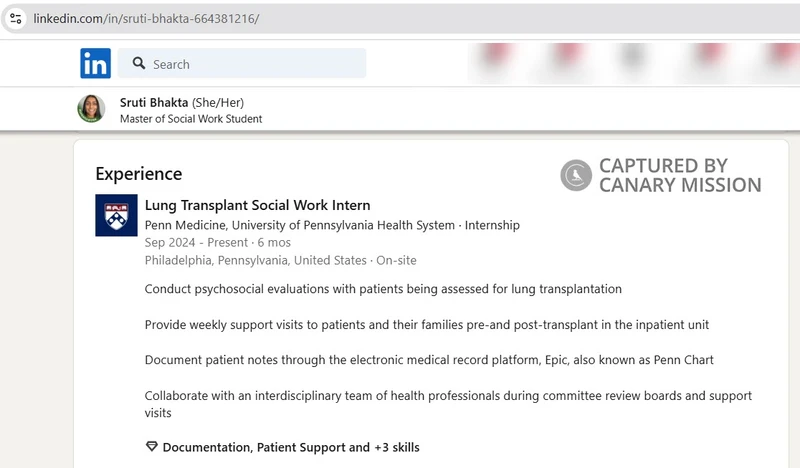Open the Penn Medicine company logo

[116, 215]
